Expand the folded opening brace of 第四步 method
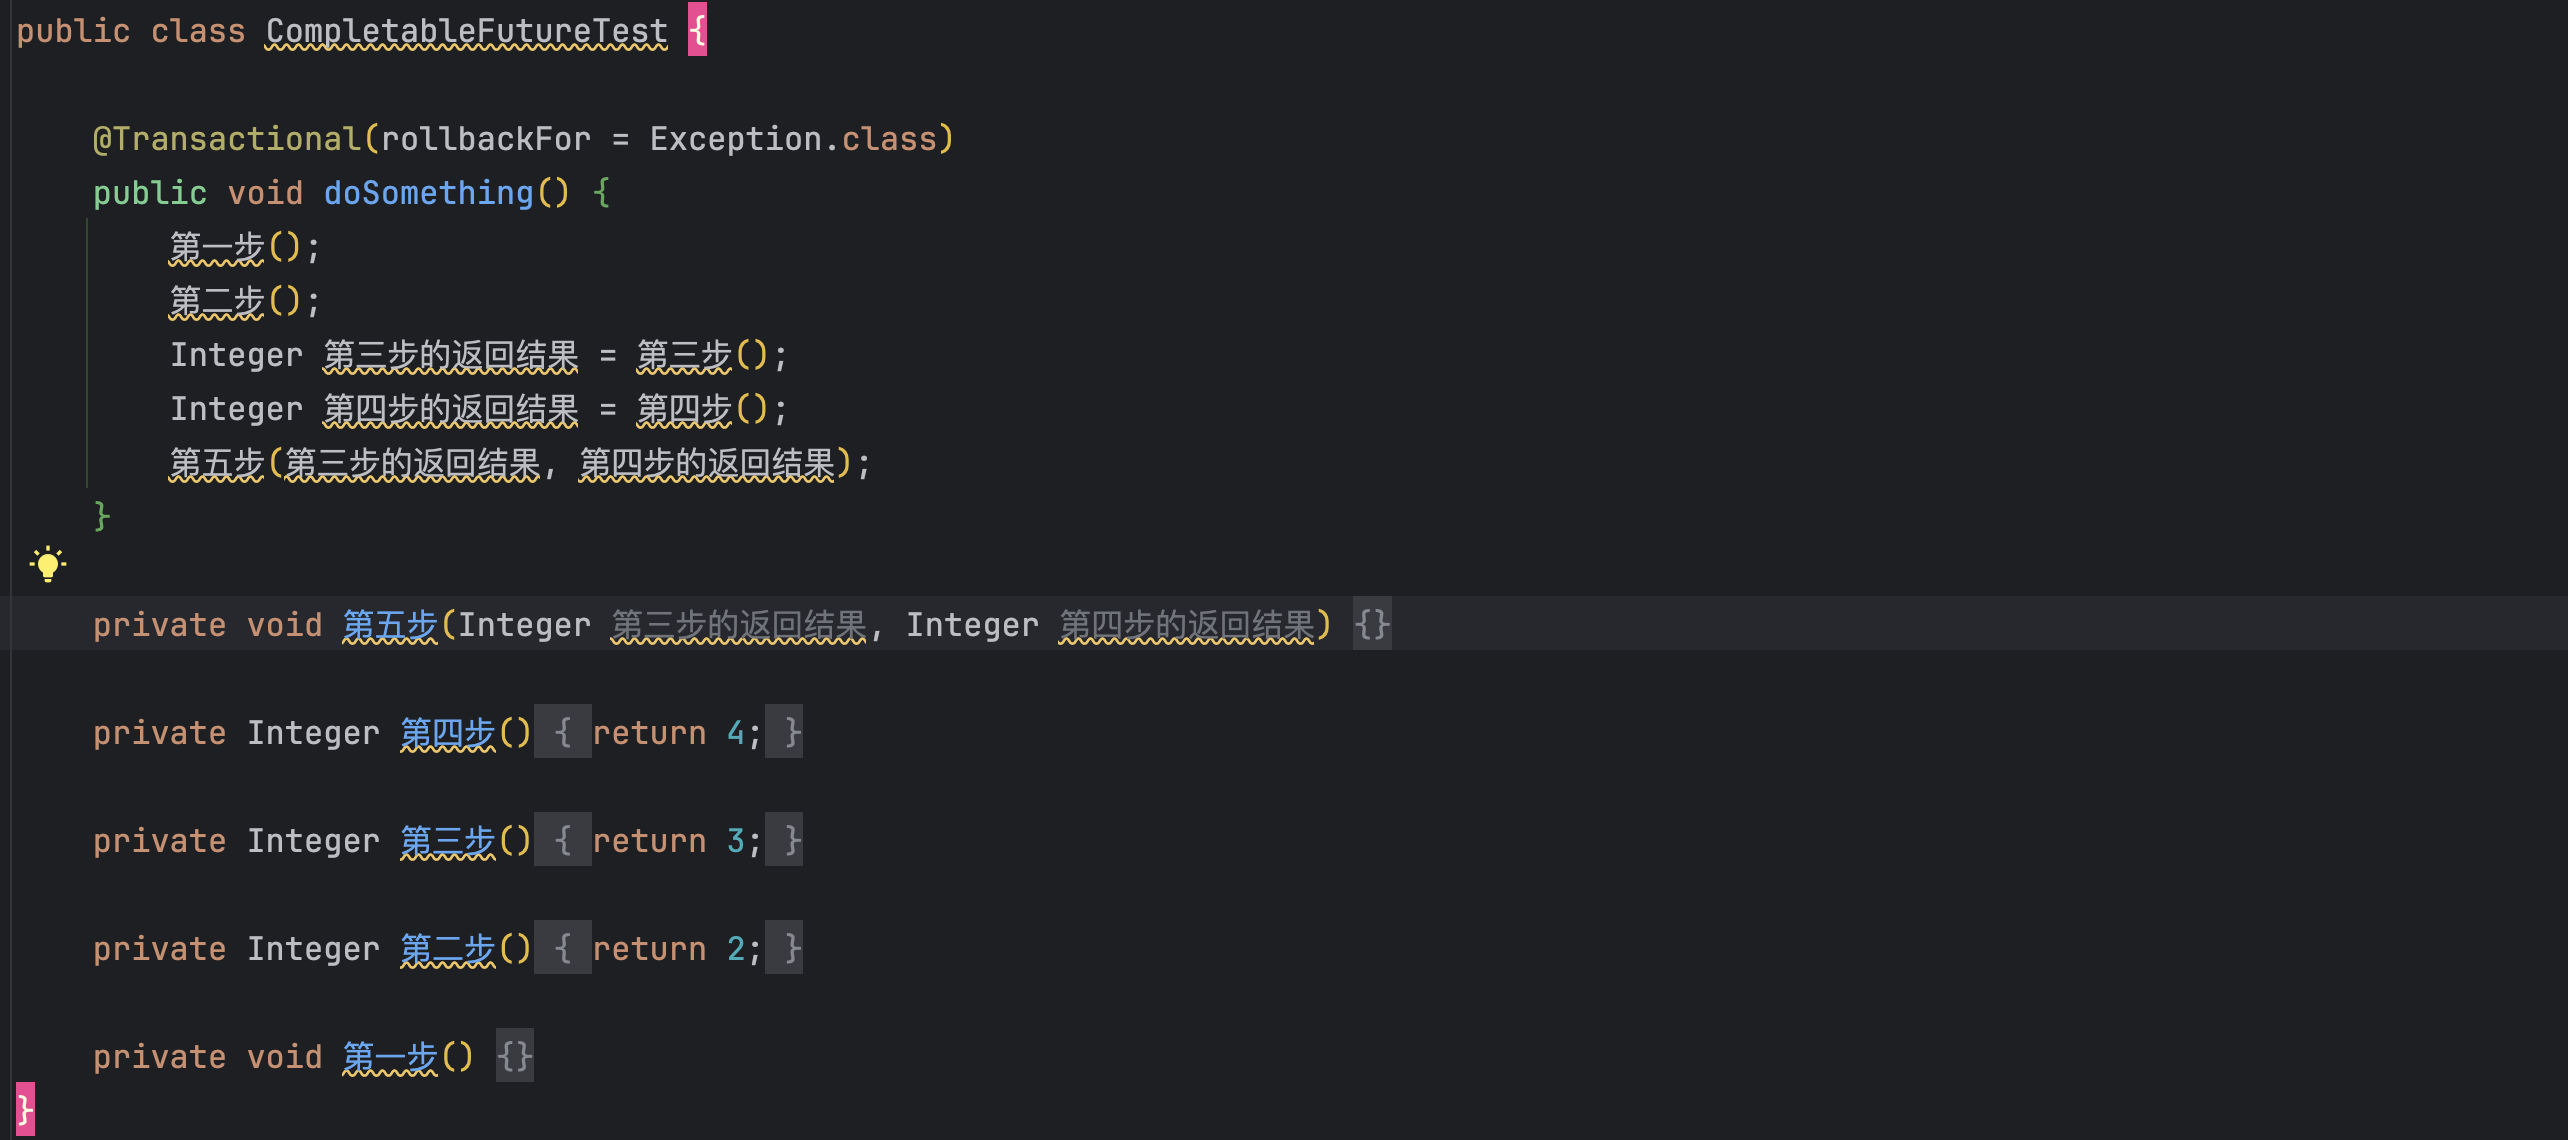Viewport: 2568px width, 1140px height. pos(562,733)
